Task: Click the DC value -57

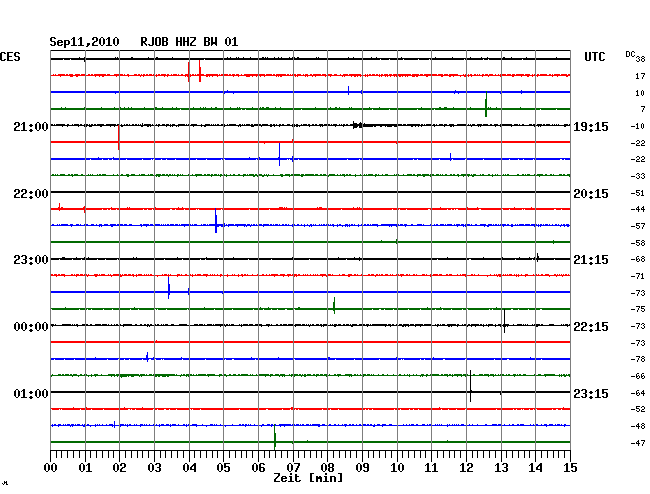Action: [x=638, y=226]
